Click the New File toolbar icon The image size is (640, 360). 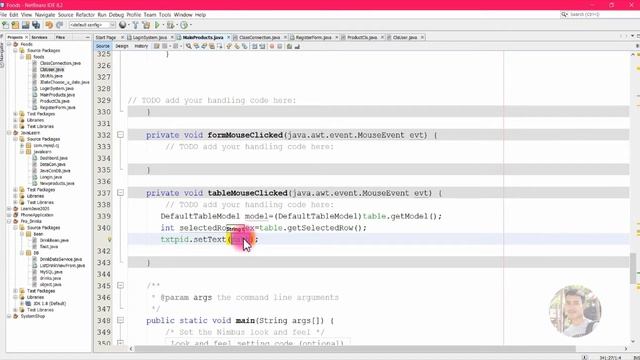(5, 25)
